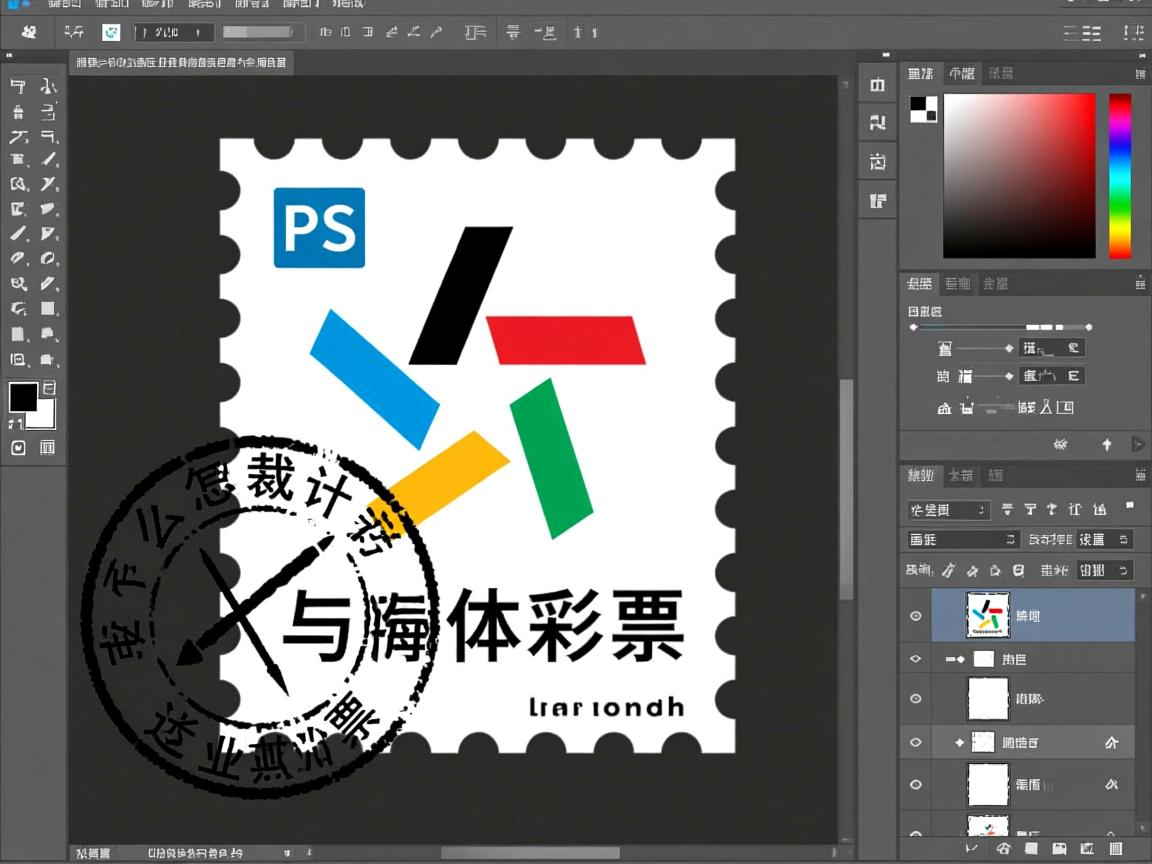Click inside the color picker gradient field

[x=1019, y=175]
